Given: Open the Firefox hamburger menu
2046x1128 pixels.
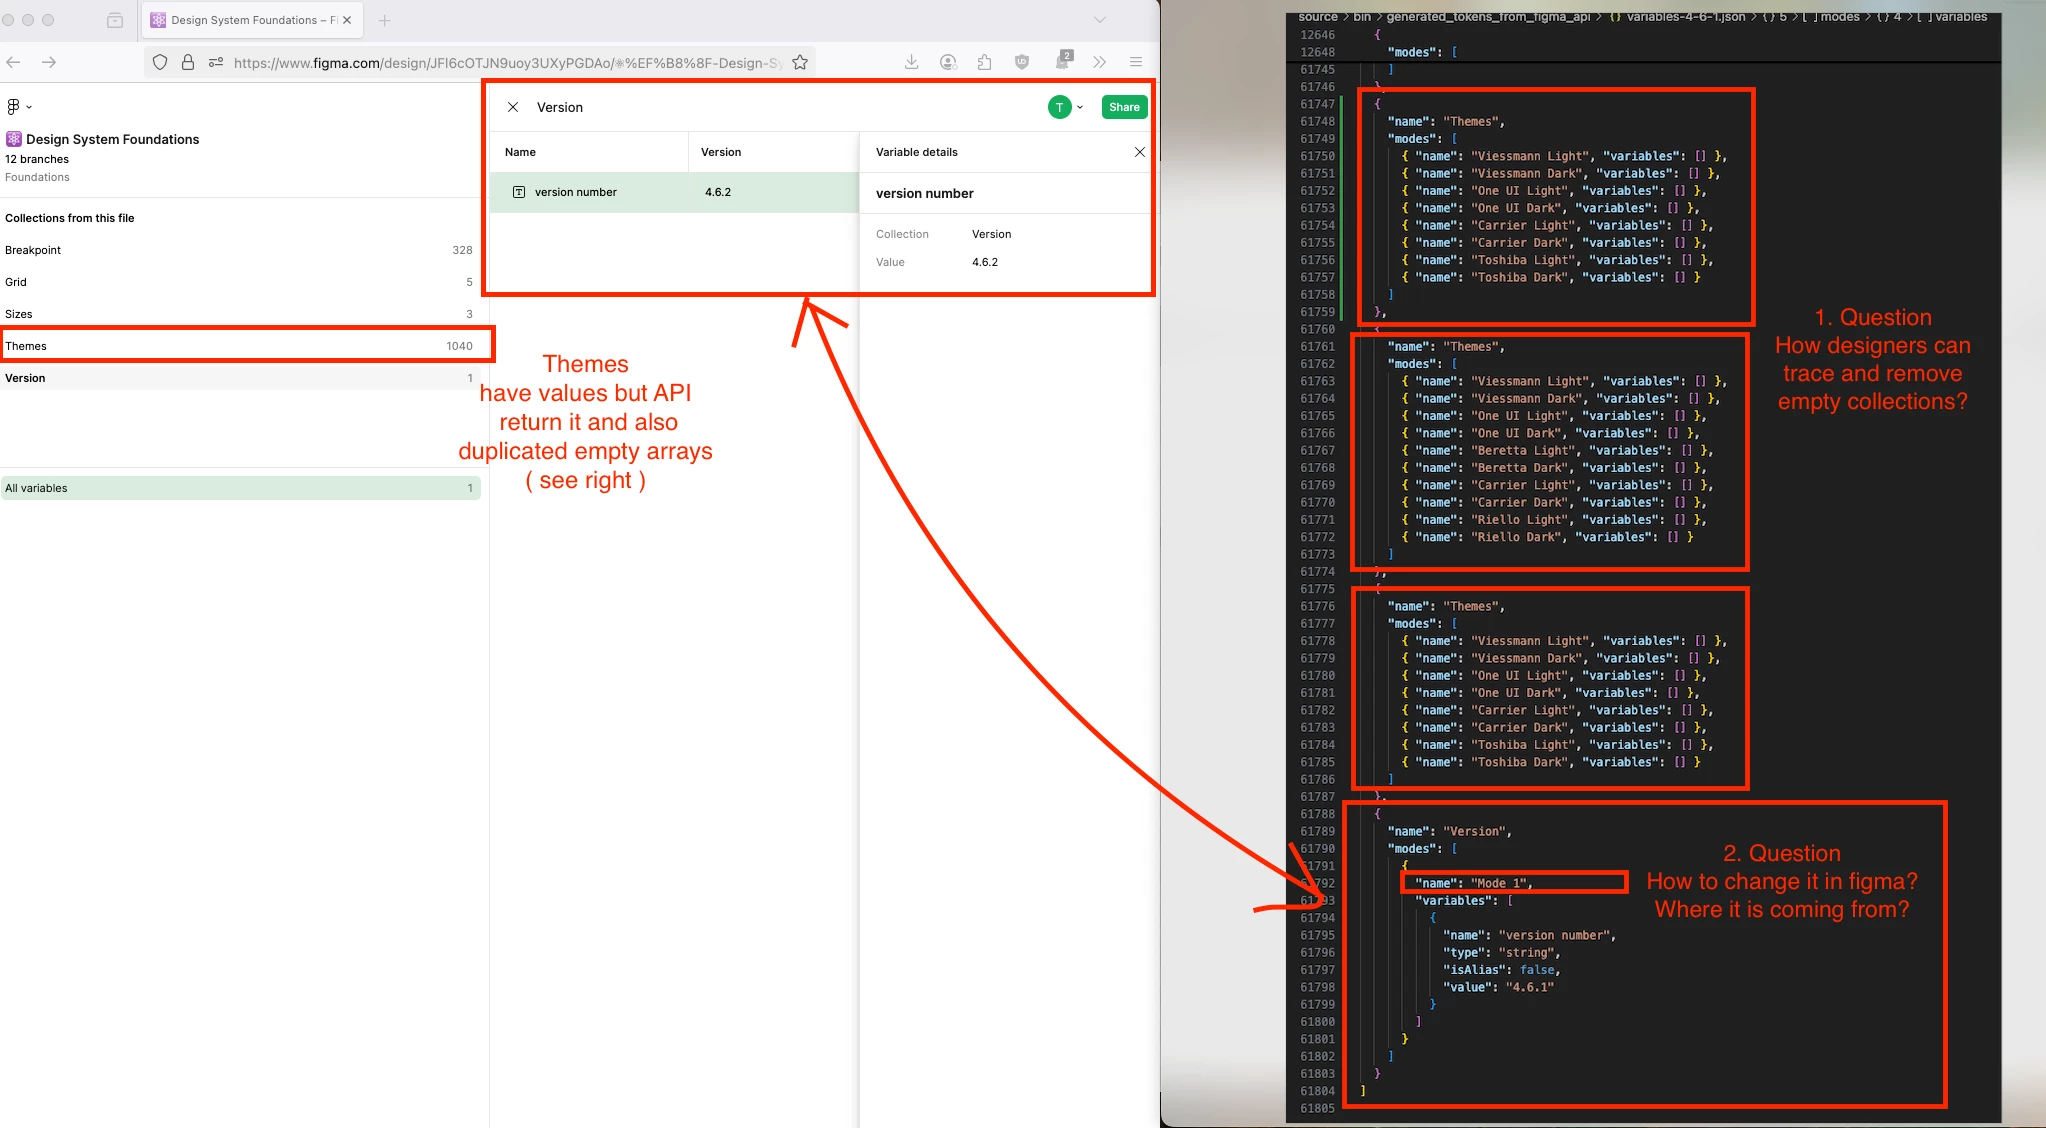Looking at the screenshot, I should pos(1136,62).
